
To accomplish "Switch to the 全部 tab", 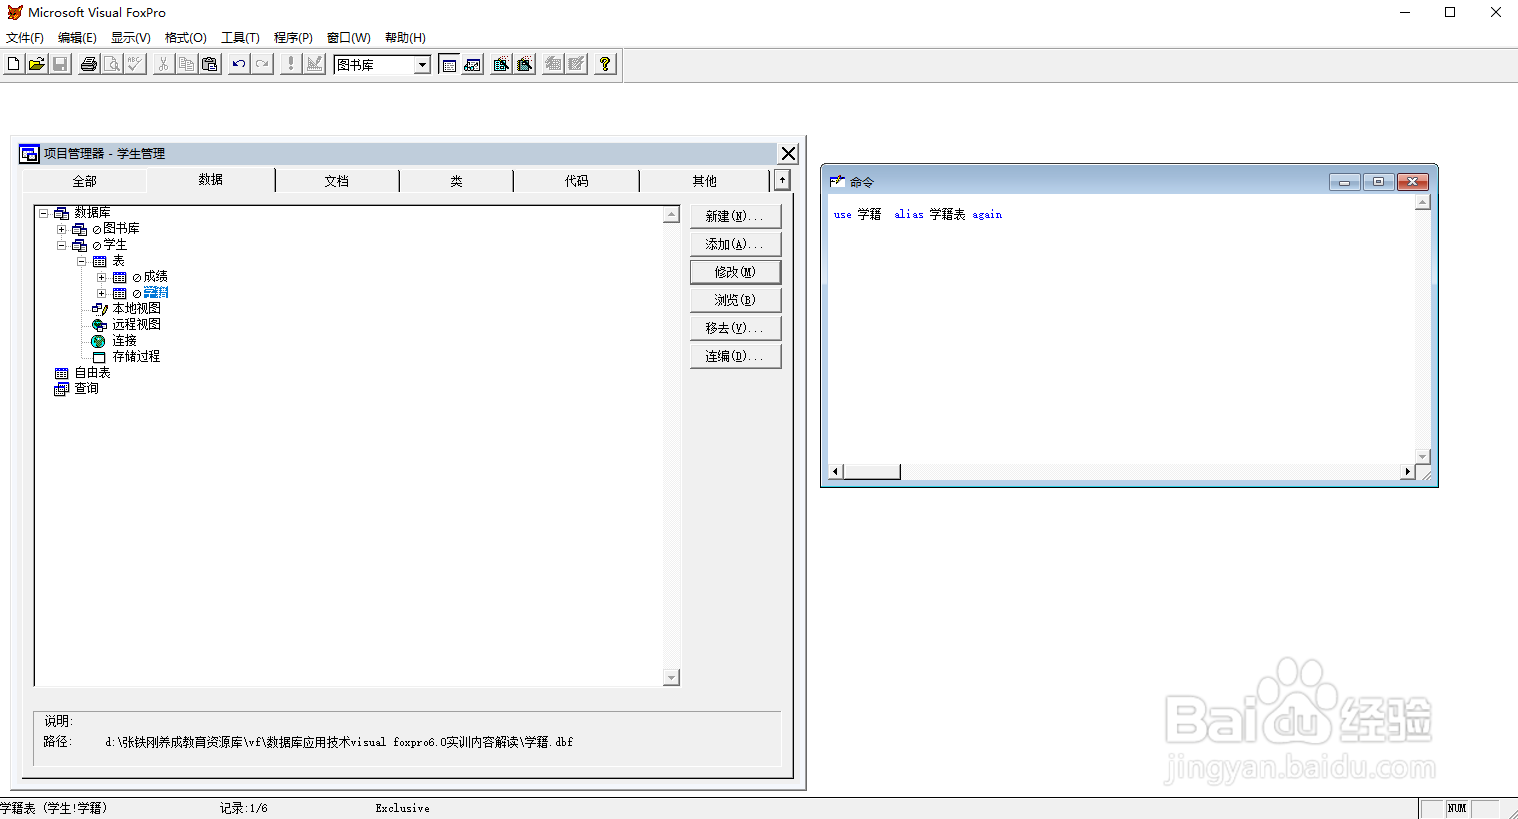I will 84,181.
